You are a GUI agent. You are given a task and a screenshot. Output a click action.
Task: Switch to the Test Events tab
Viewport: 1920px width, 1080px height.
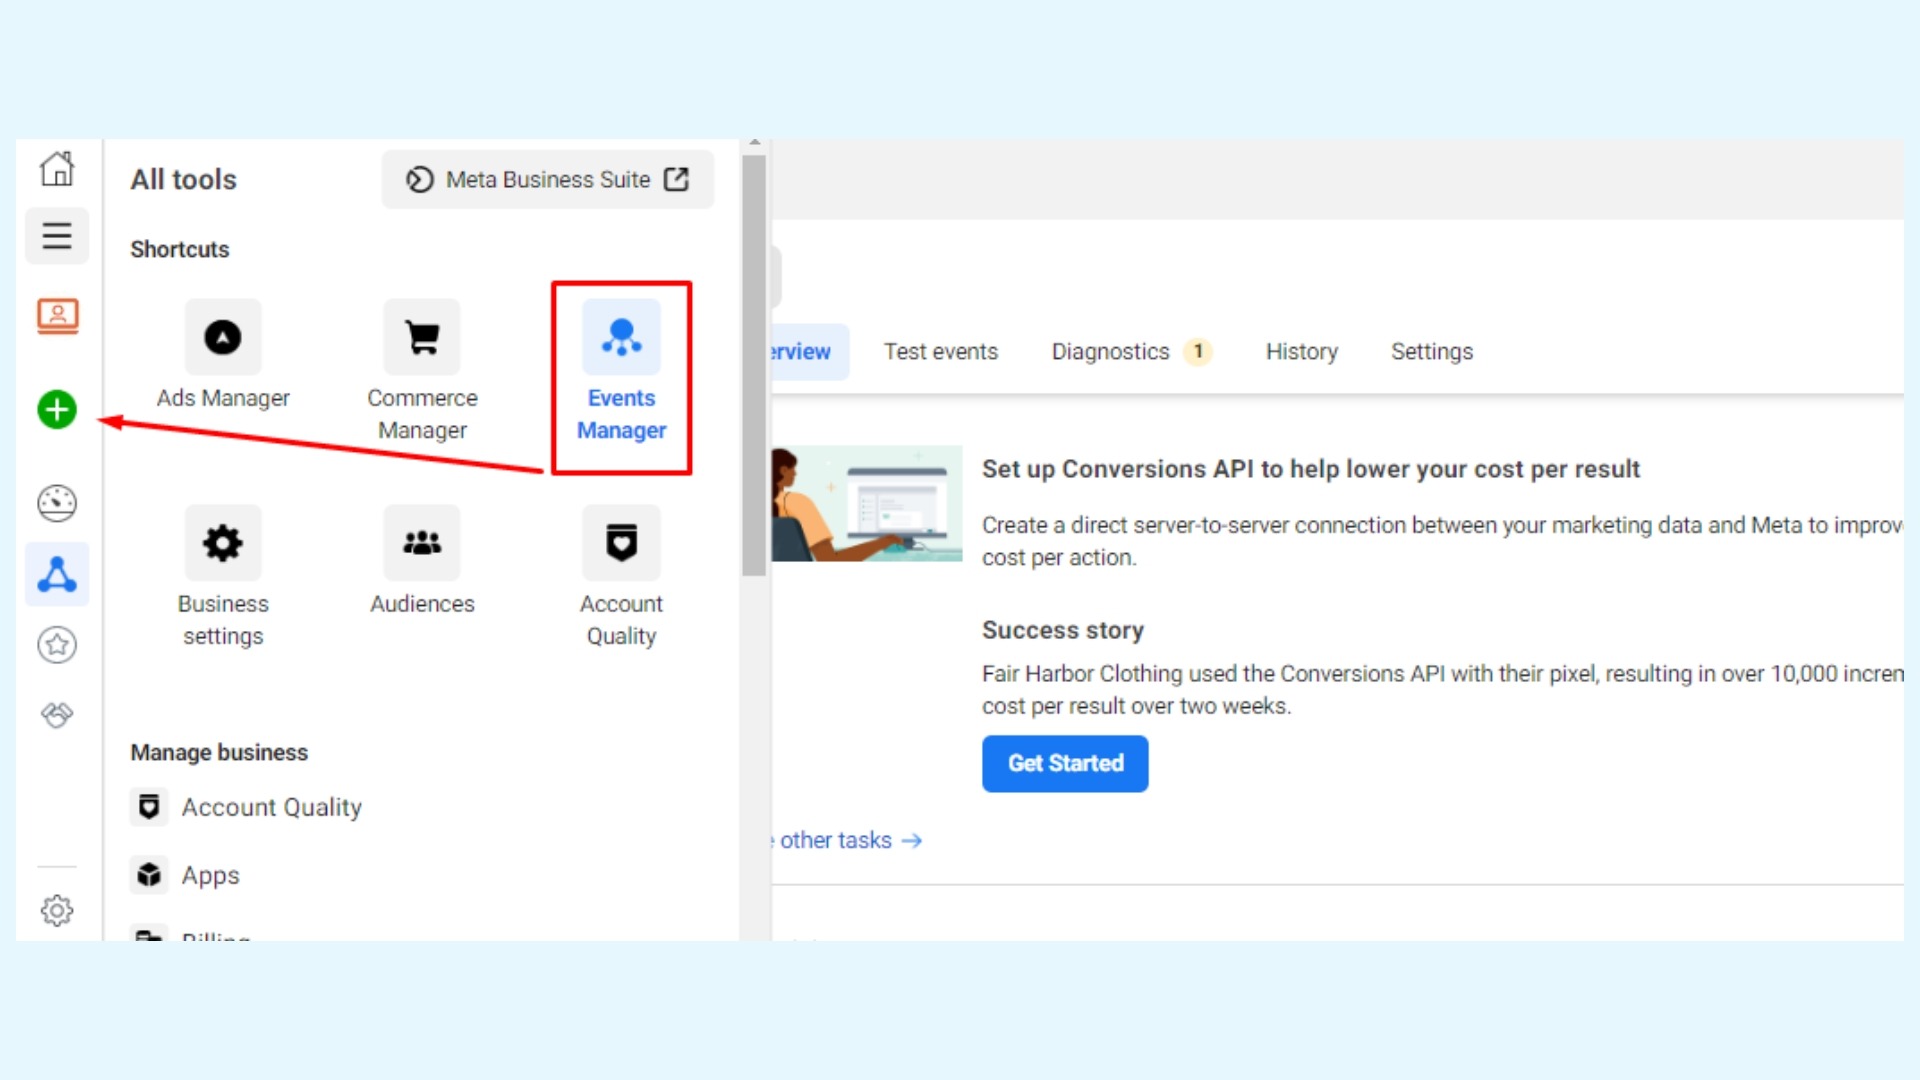click(x=940, y=351)
